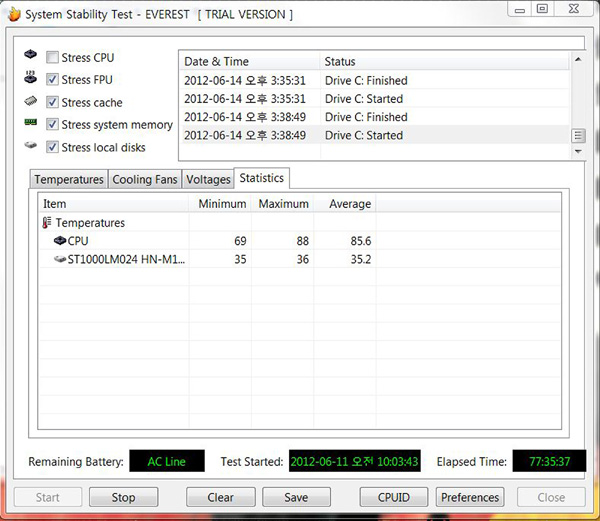Enable the Stress CPU checkbox
This screenshot has height=521, width=600.
coord(52,57)
